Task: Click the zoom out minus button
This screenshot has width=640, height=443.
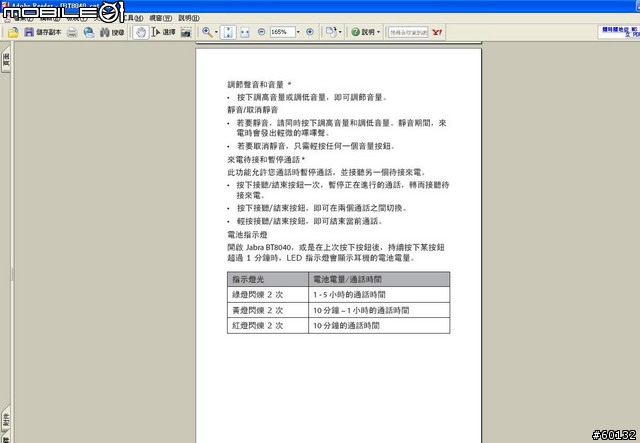Action: pyautogui.click(x=262, y=32)
